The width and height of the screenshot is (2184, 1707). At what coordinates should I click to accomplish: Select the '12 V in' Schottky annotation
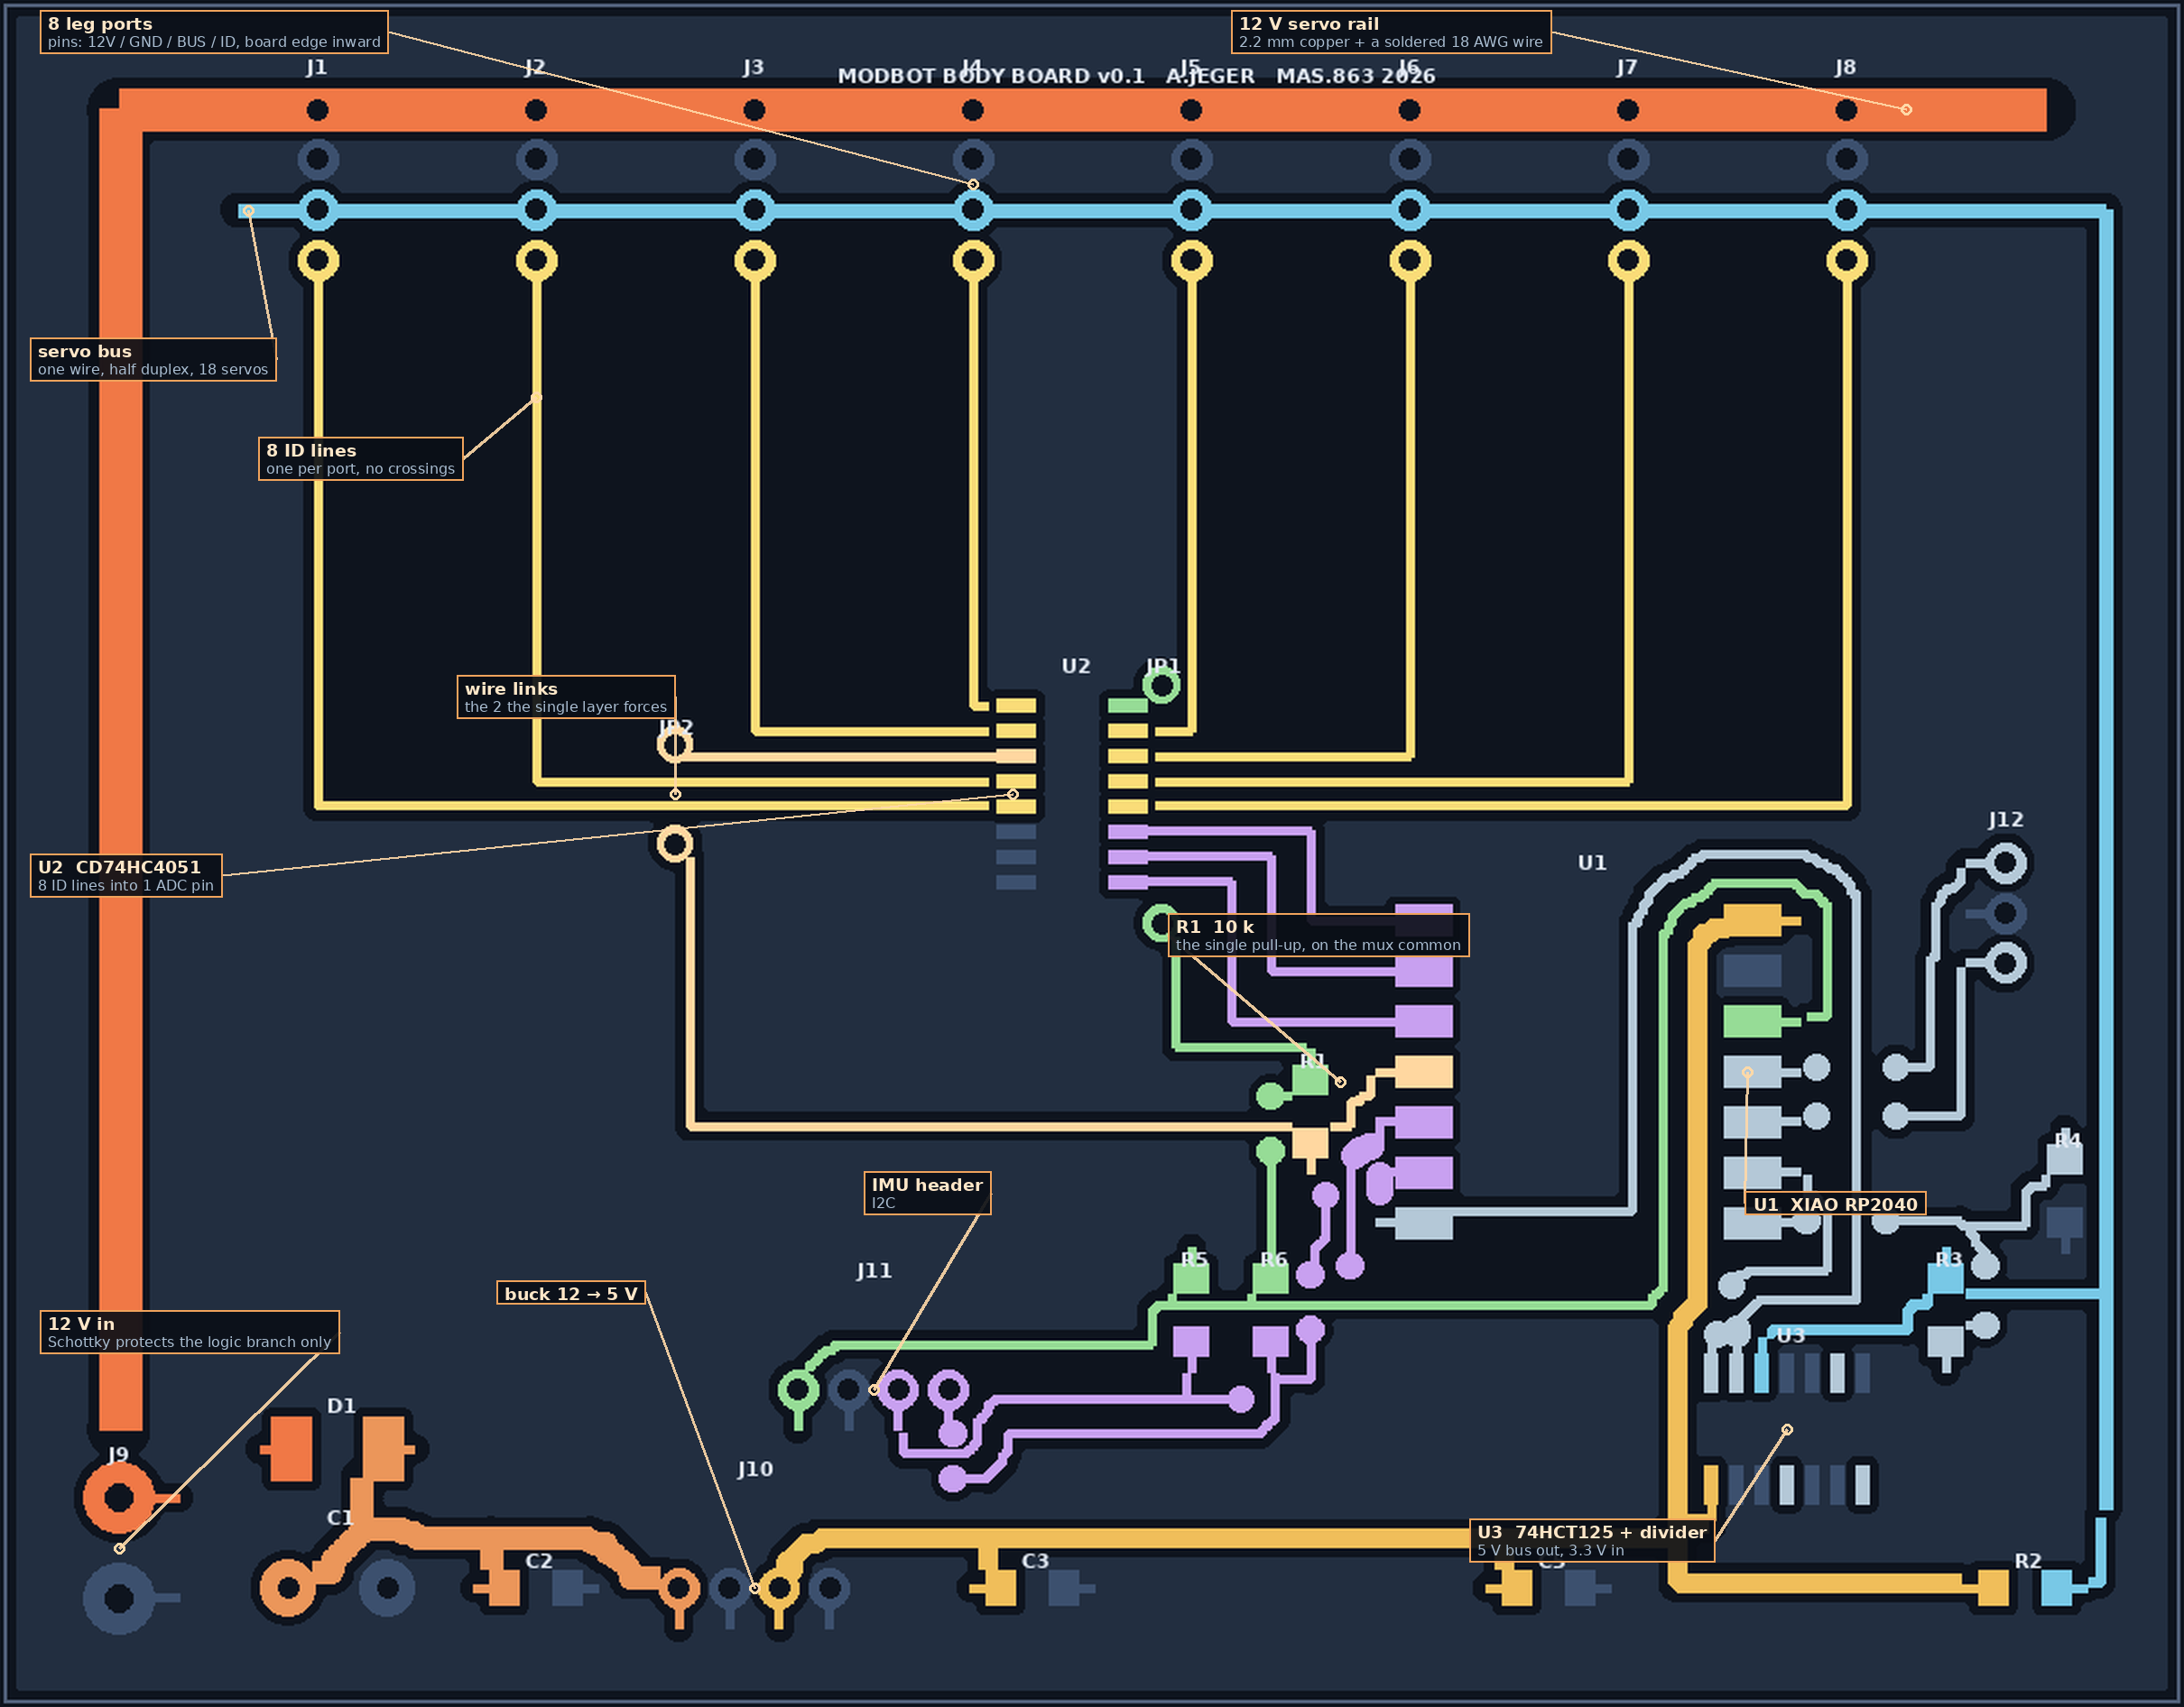pyautogui.click(x=189, y=1332)
